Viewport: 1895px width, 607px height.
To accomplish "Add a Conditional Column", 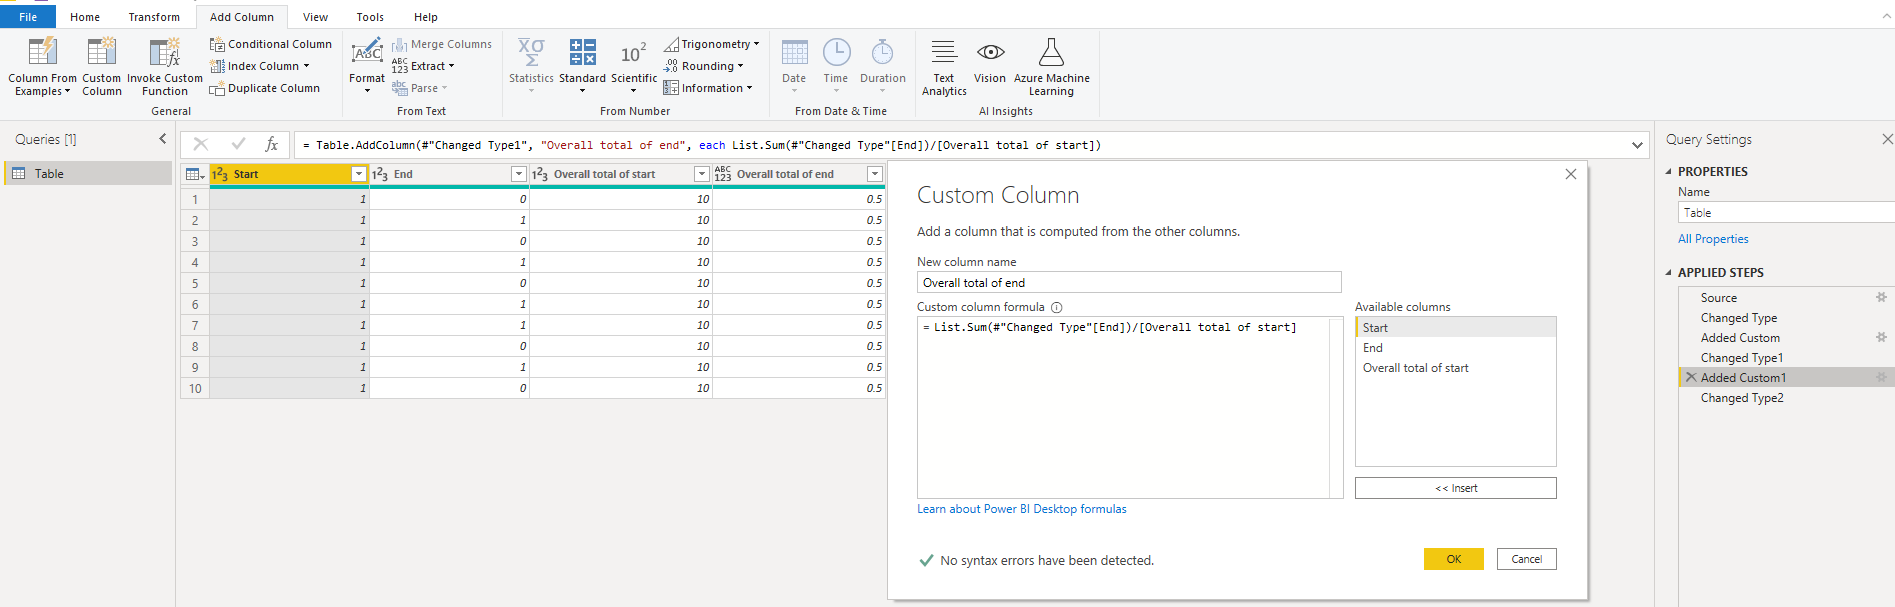I will (271, 44).
